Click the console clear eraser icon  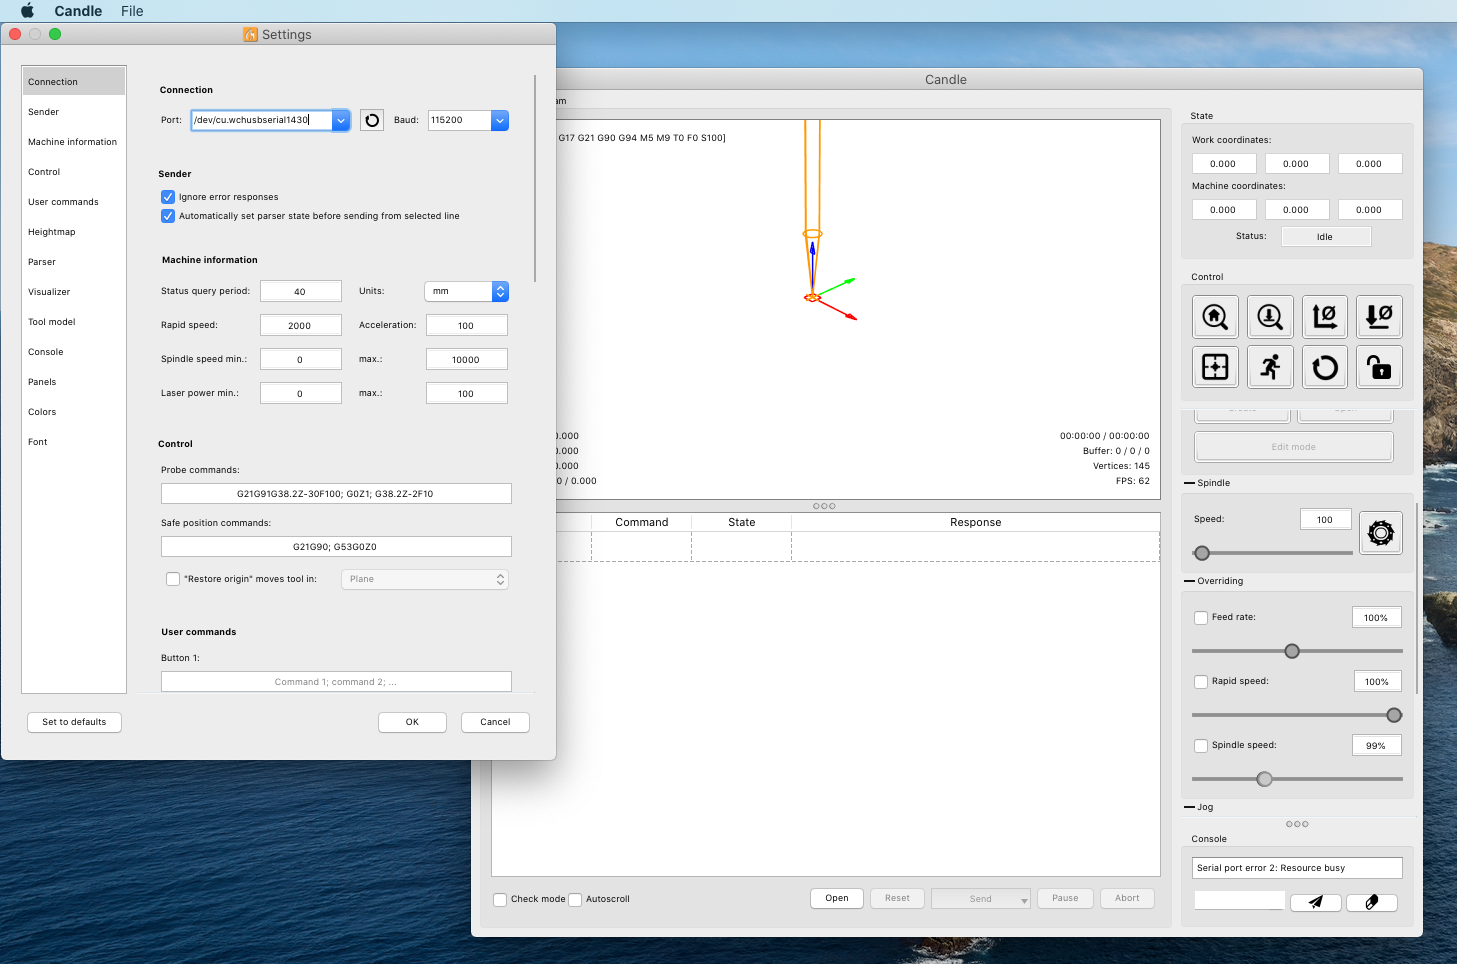pyautogui.click(x=1372, y=902)
